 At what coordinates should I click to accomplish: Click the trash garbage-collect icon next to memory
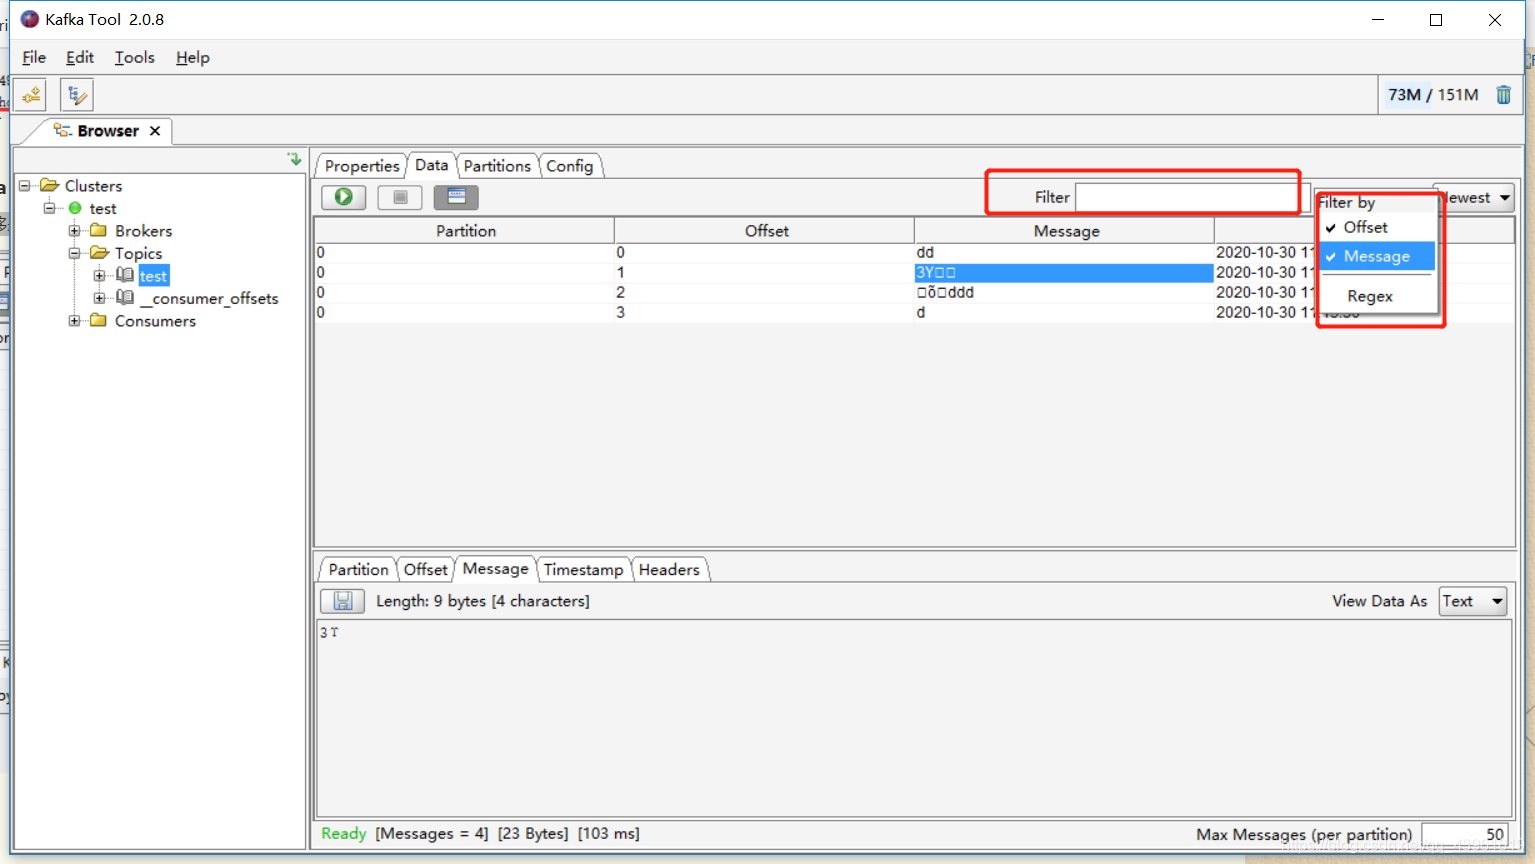pyautogui.click(x=1503, y=95)
